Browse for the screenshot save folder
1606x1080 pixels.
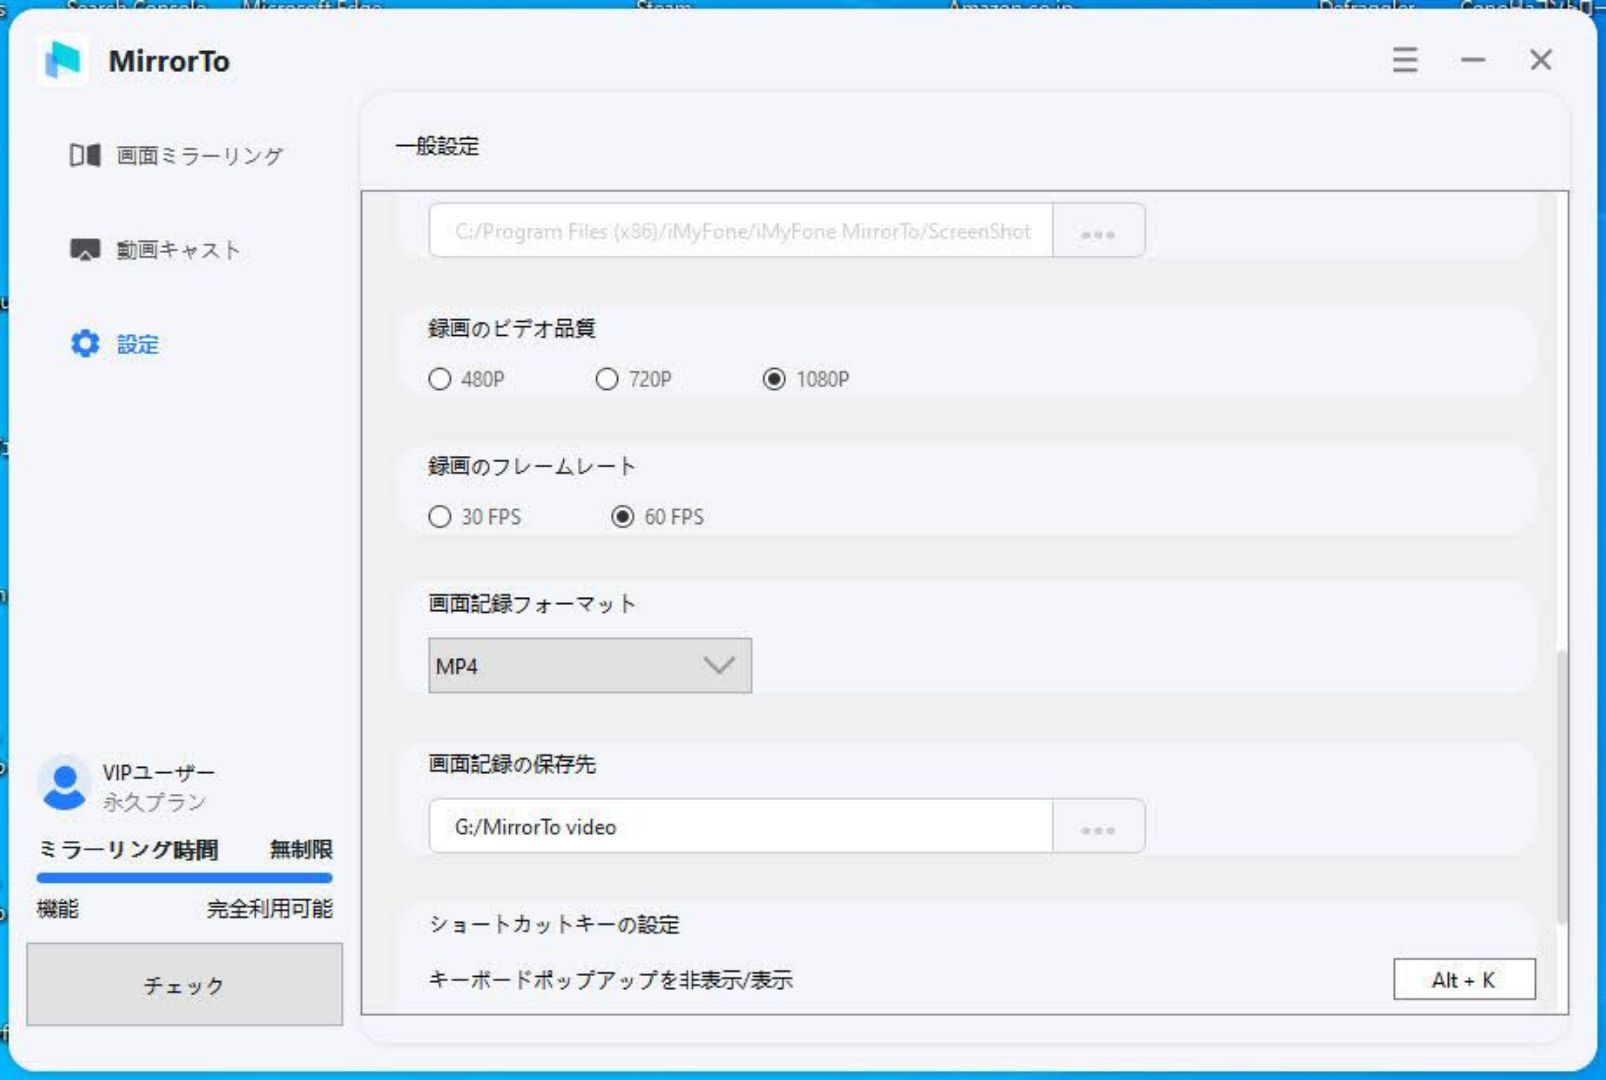click(x=1098, y=231)
